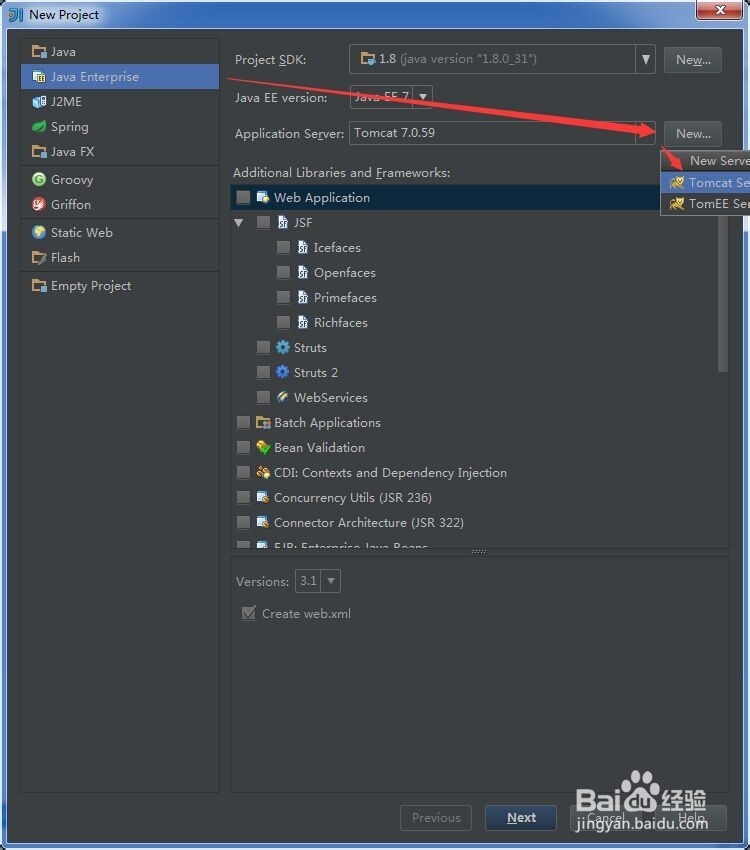The width and height of the screenshot is (750, 850).
Task: Enable the Web Application checkbox
Action: (243, 197)
